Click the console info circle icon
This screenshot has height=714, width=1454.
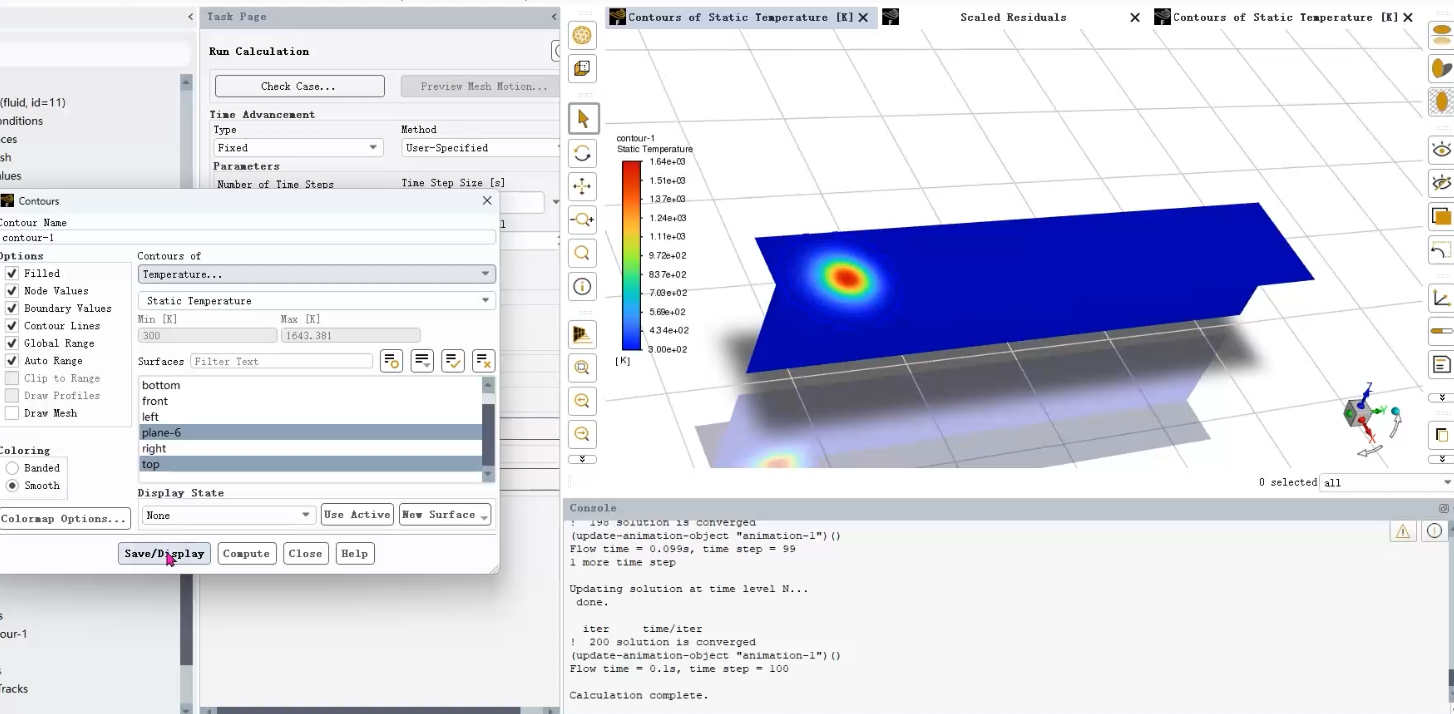point(1436,532)
